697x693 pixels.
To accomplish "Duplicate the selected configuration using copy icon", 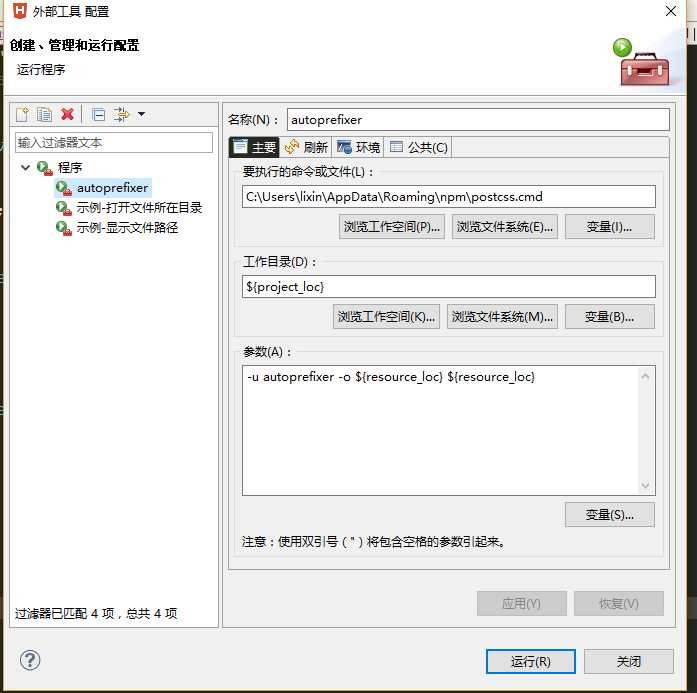I will 44,114.
